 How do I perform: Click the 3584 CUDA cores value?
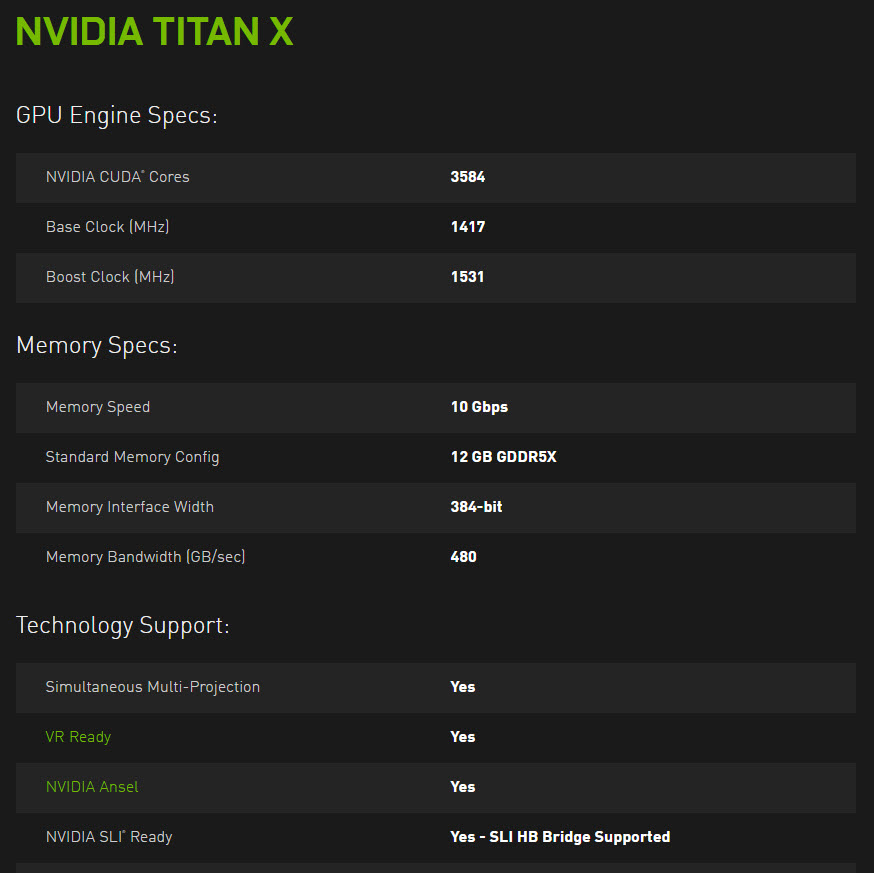coord(467,177)
